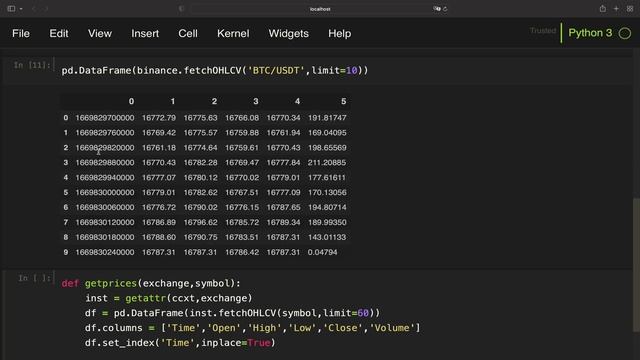Click the localhost address bar
640x360 pixels.
coord(320,9)
